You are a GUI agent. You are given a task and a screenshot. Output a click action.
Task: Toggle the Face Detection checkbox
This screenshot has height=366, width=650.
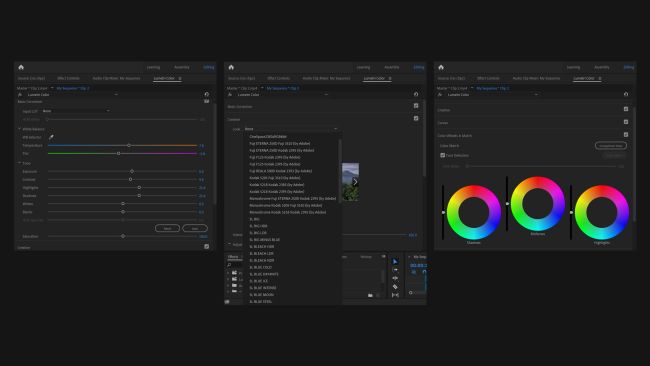(x=442, y=155)
